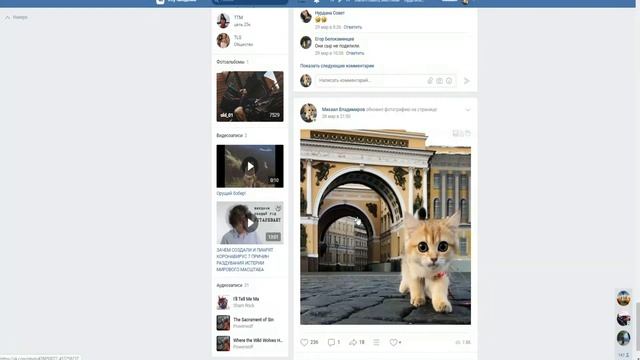Open the Фотоальбомы section header
640x360 pixels.
coord(231,62)
